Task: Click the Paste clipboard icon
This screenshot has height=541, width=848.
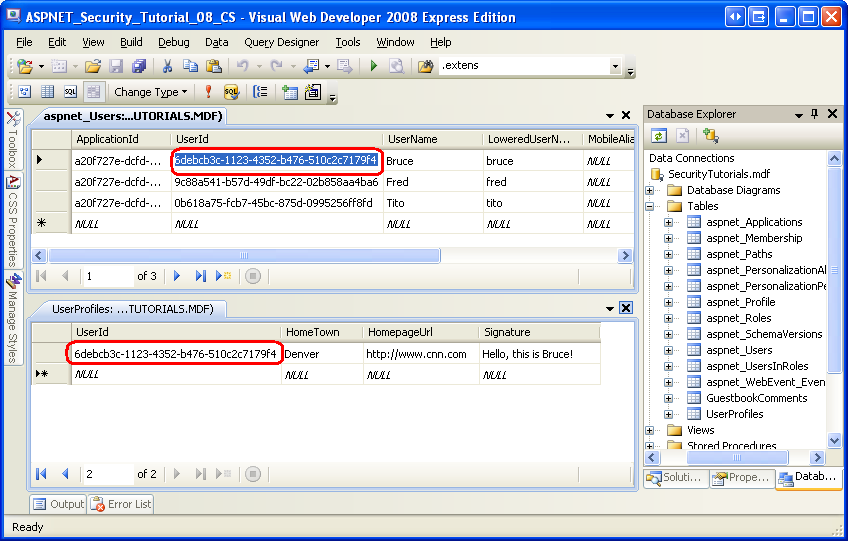Action: click(x=214, y=66)
